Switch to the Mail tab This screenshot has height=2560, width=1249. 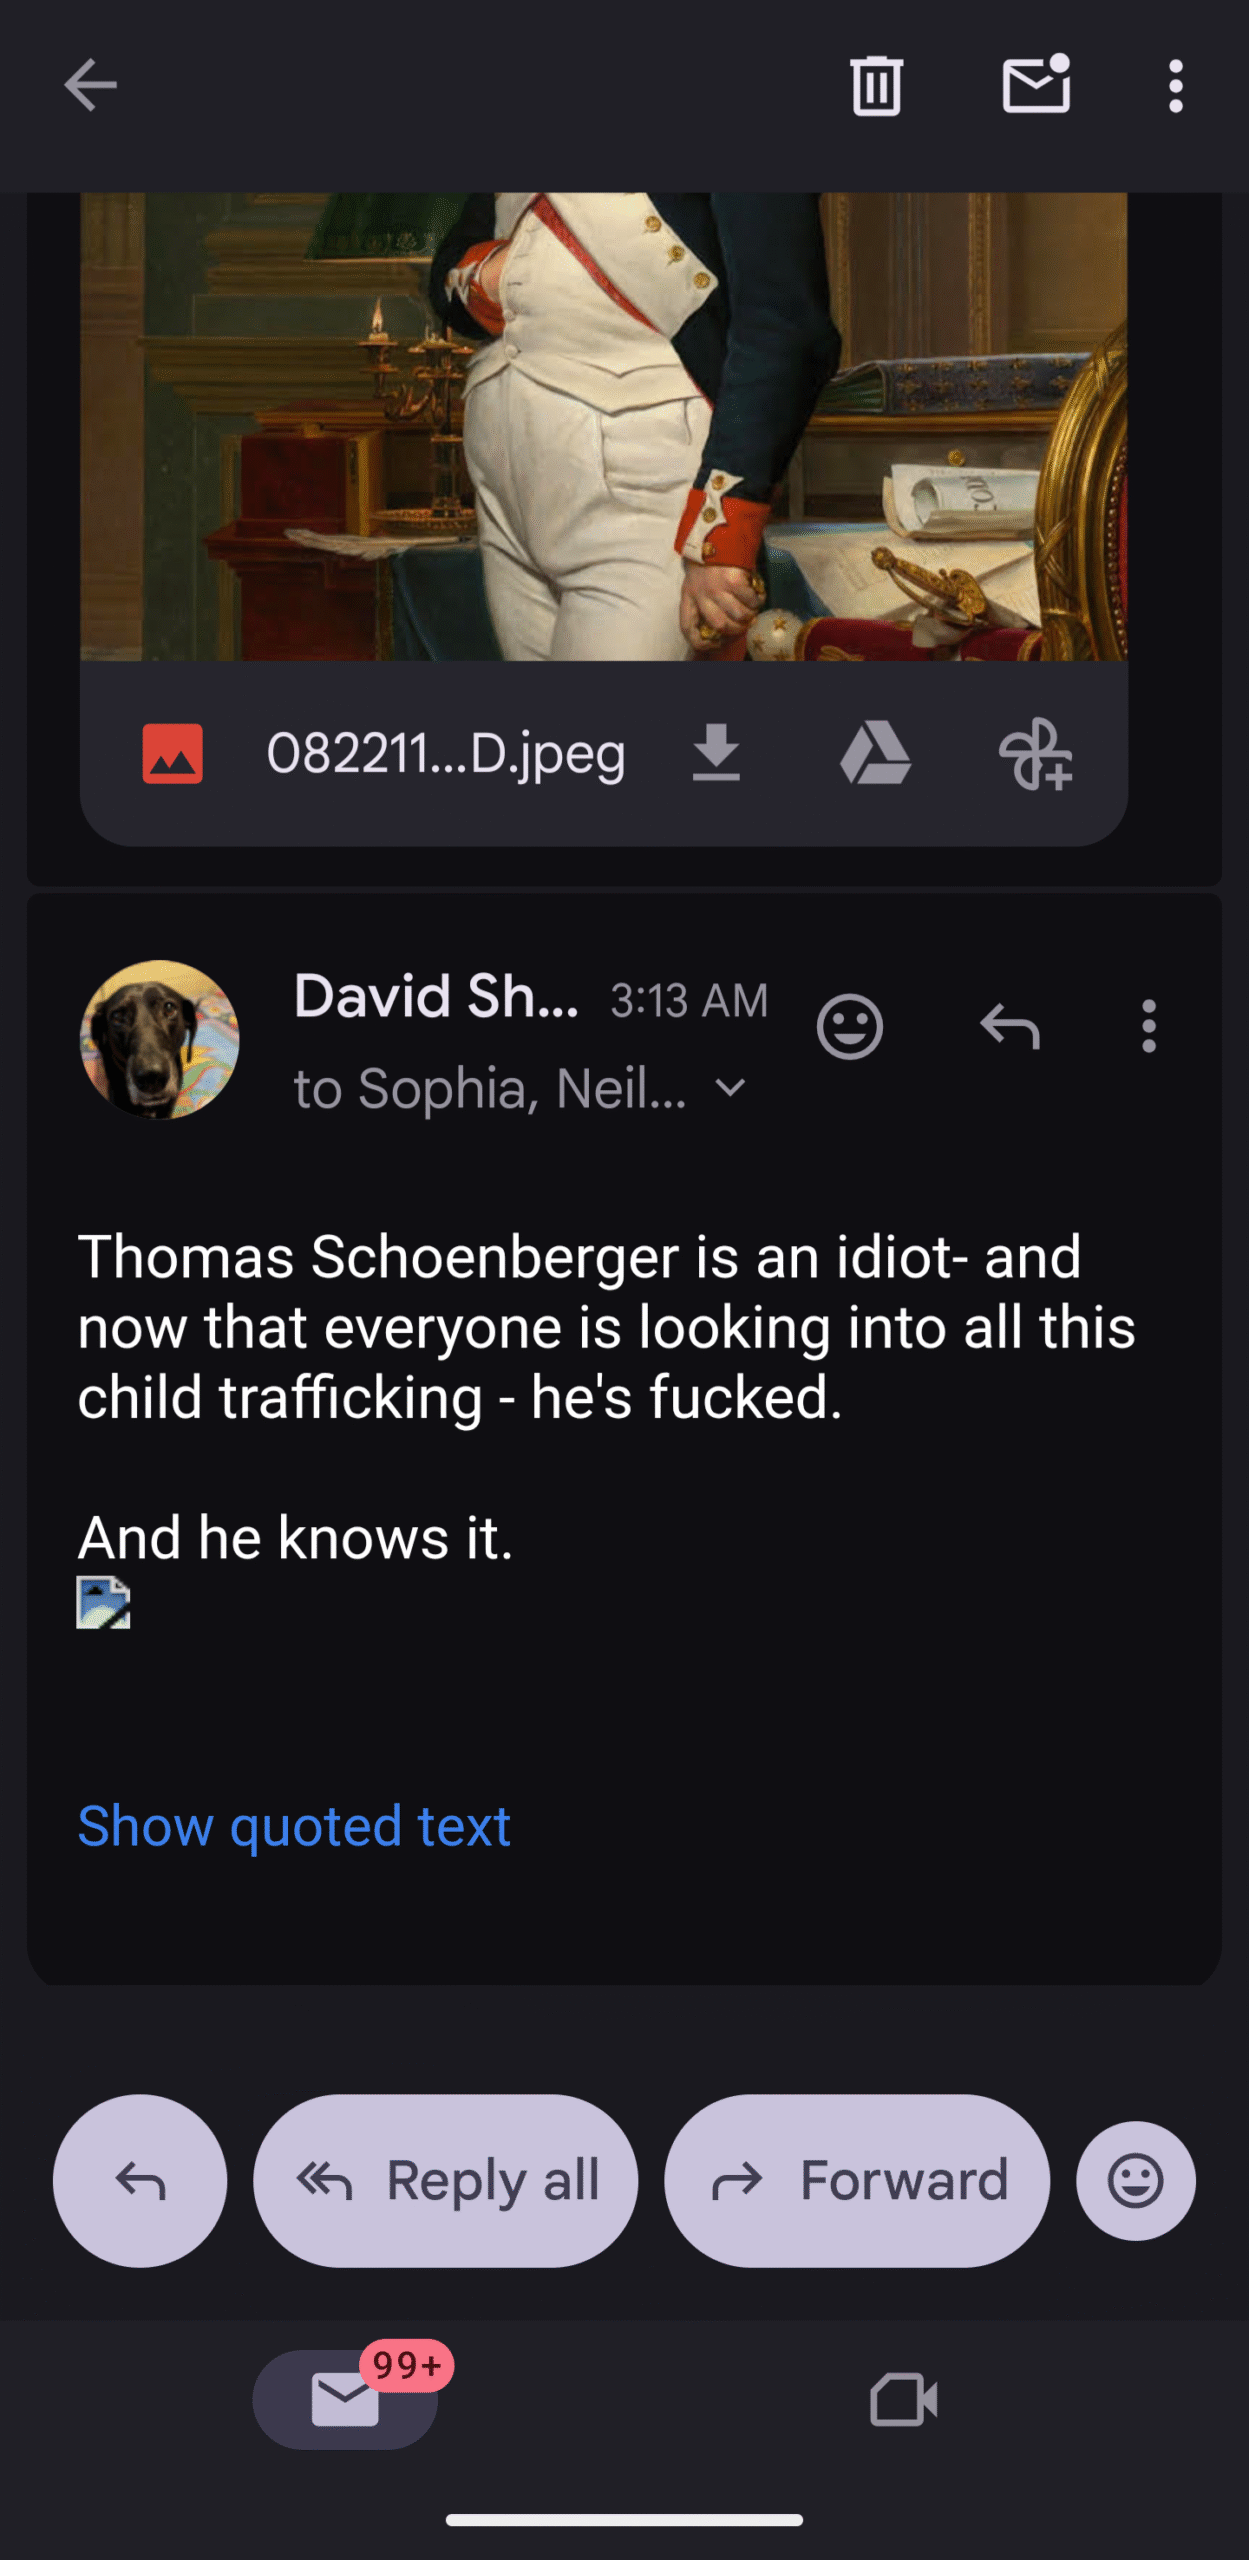345,2400
